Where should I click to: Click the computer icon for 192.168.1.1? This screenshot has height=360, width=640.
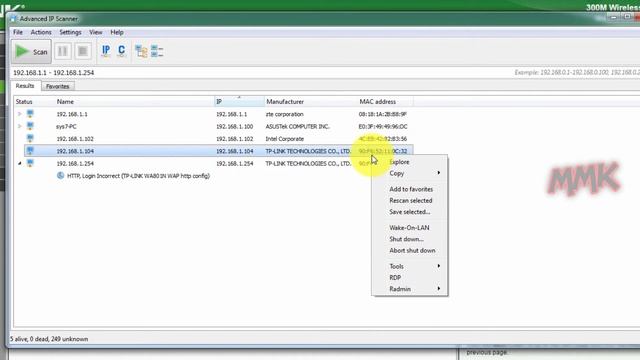(x=30, y=114)
